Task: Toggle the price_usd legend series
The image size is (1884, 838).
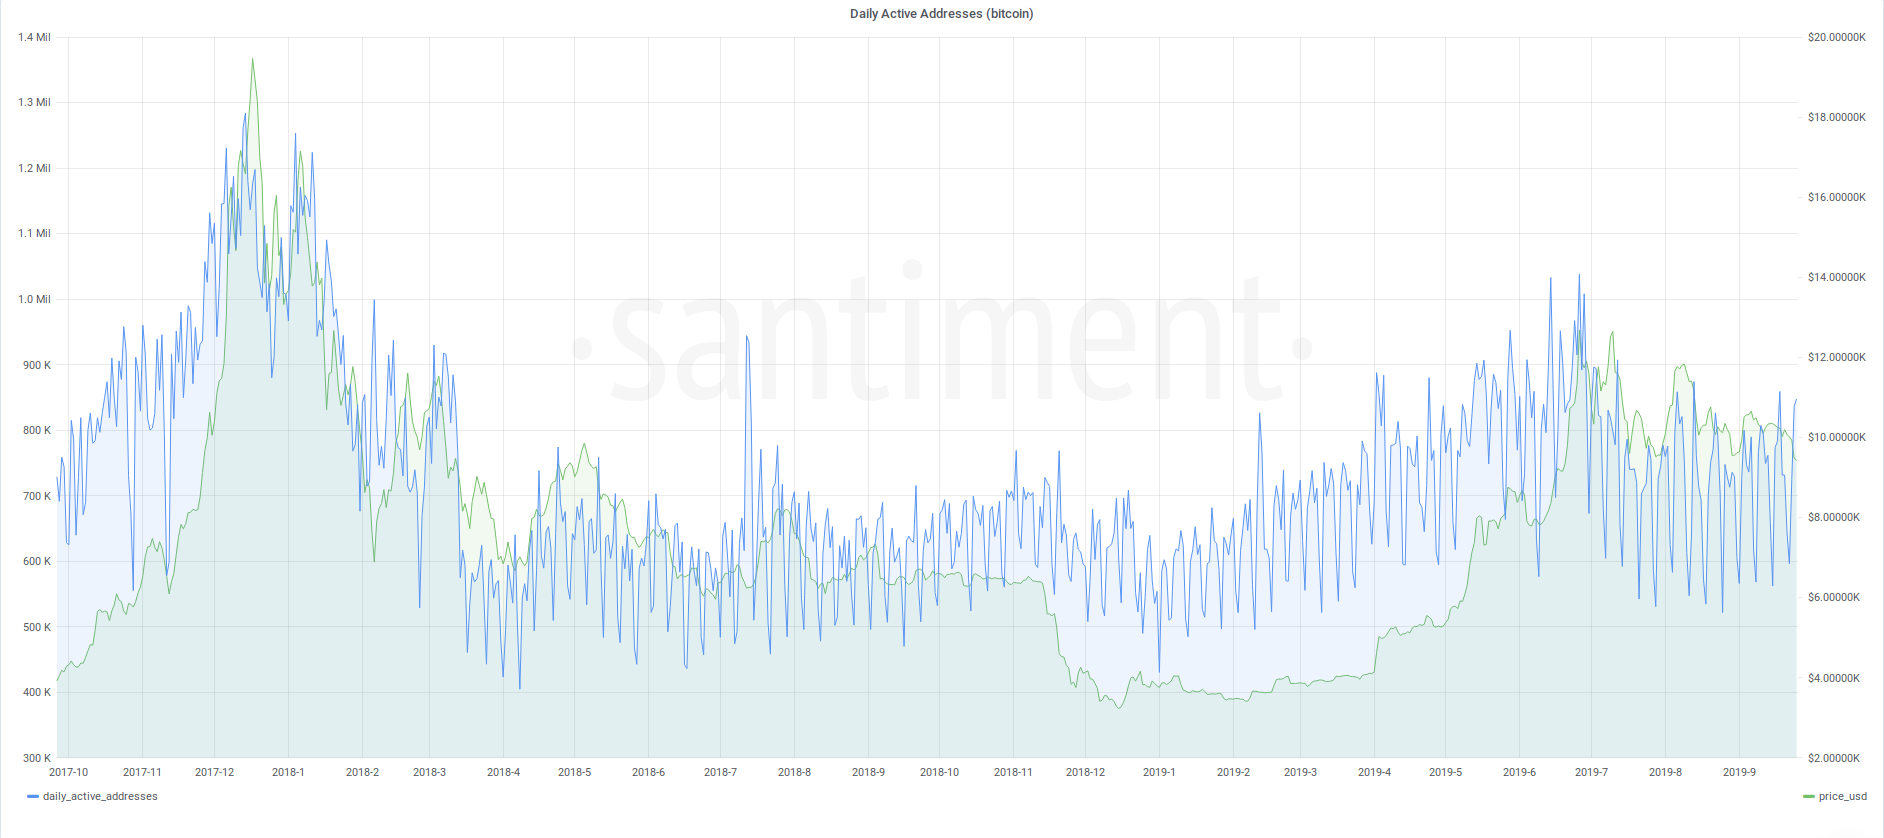Action: (1843, 796)
